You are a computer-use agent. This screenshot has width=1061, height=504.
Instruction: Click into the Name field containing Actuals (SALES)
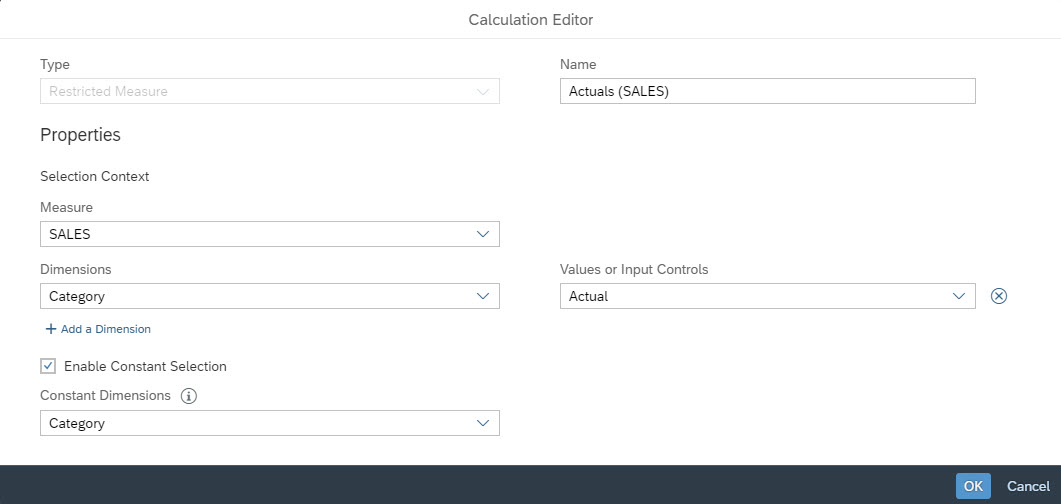pos(768,91)
